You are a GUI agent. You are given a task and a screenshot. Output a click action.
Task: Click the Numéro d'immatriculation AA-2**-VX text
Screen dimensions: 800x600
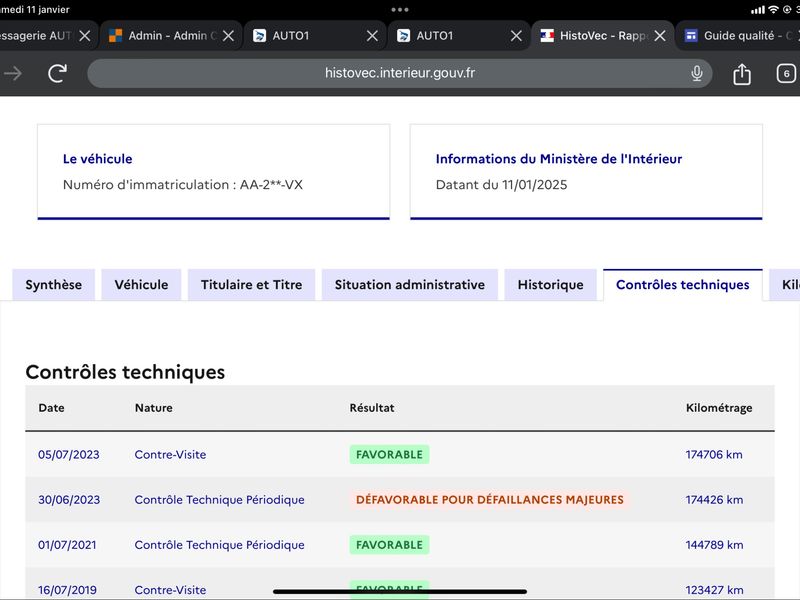pyautogui.click(x=183, y=185)
